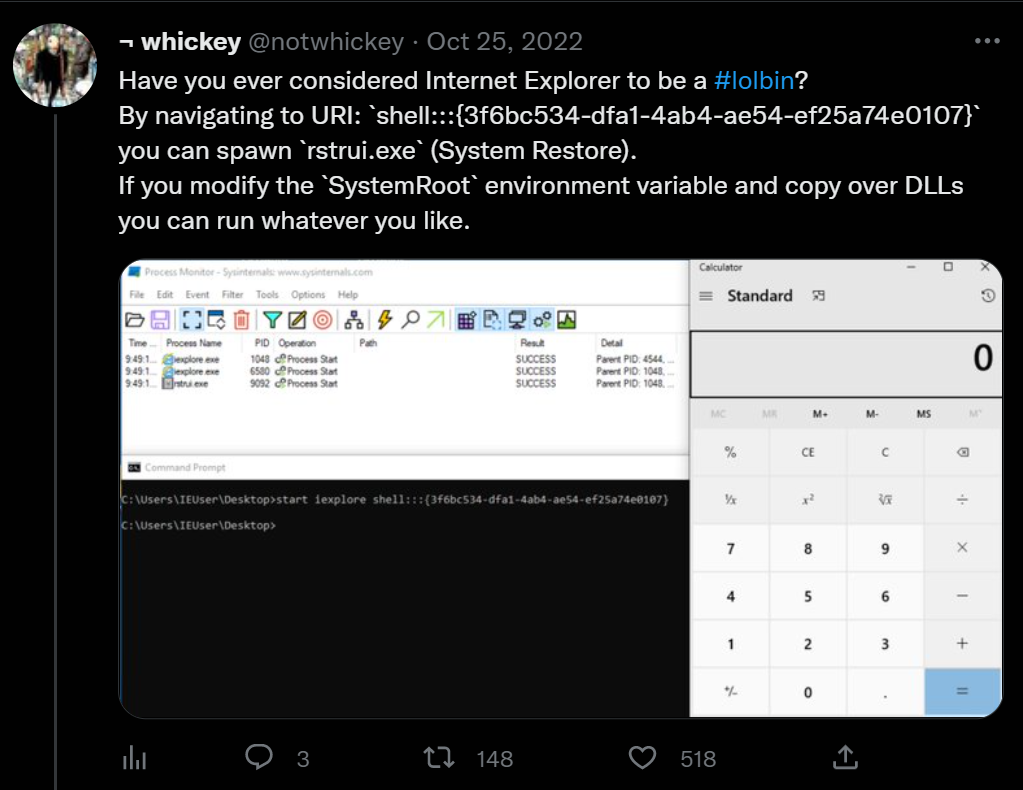
Task: Click the @notwhickey handle
Action: point(328,42)
